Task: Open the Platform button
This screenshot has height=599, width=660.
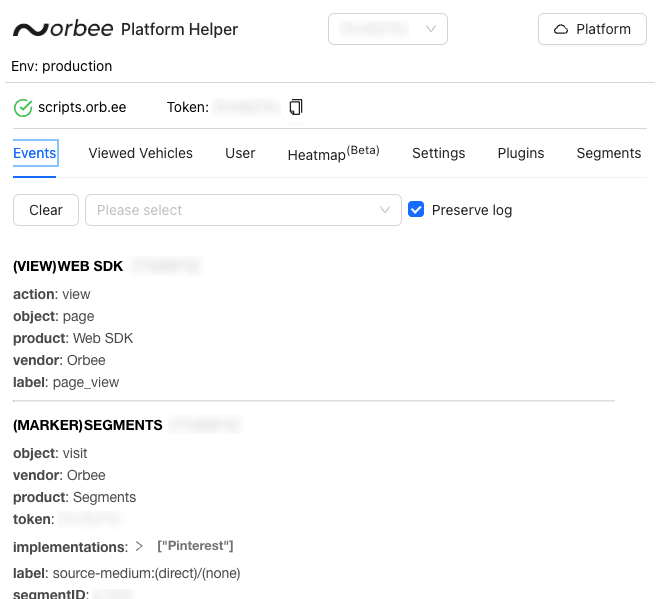Action: tap(592, 29)
